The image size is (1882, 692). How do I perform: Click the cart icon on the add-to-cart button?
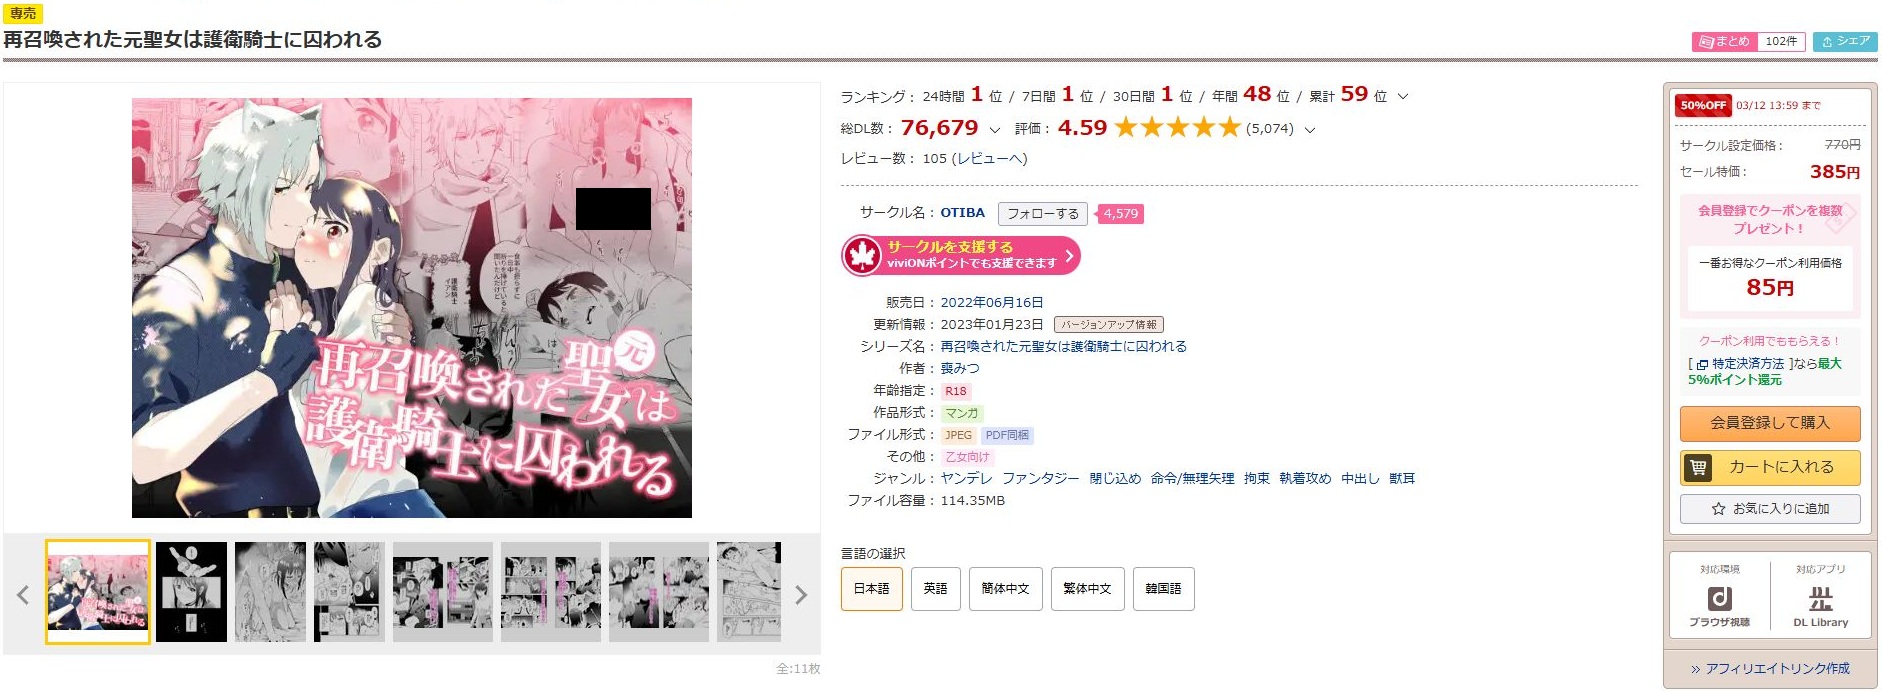click(1698, 467)
